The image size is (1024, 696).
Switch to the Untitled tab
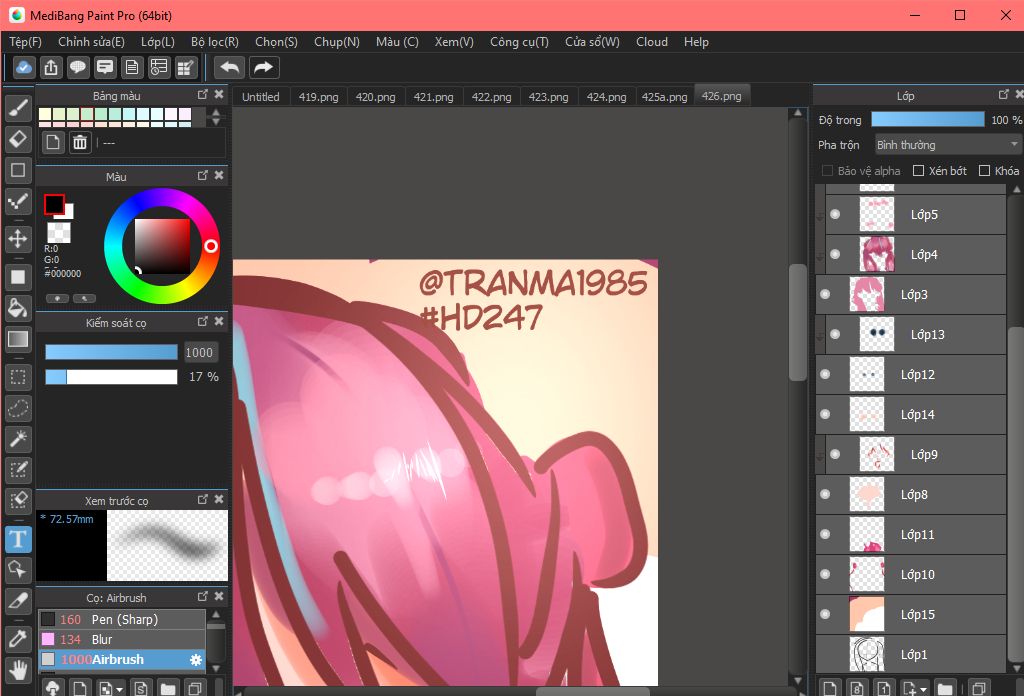click(261, 97)
